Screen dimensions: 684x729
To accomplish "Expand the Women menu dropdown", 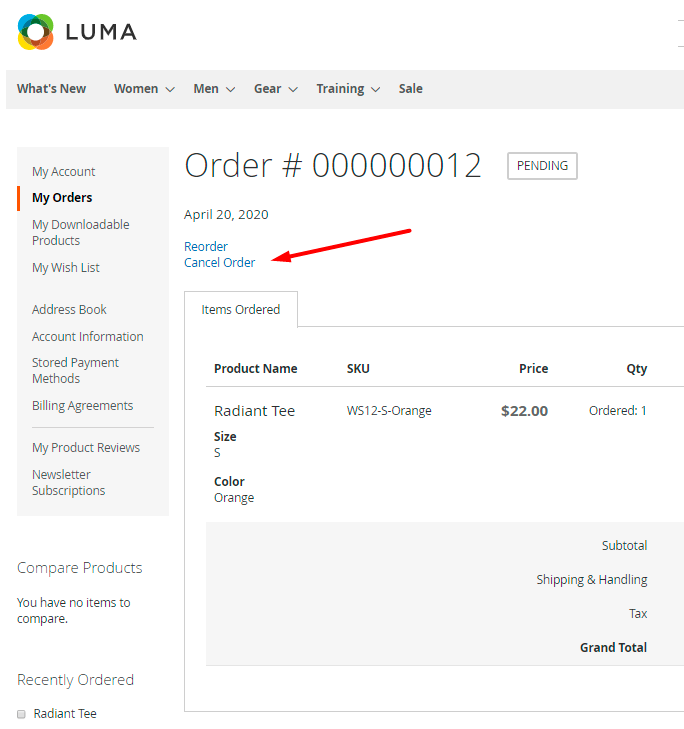I will coord(144,89).
